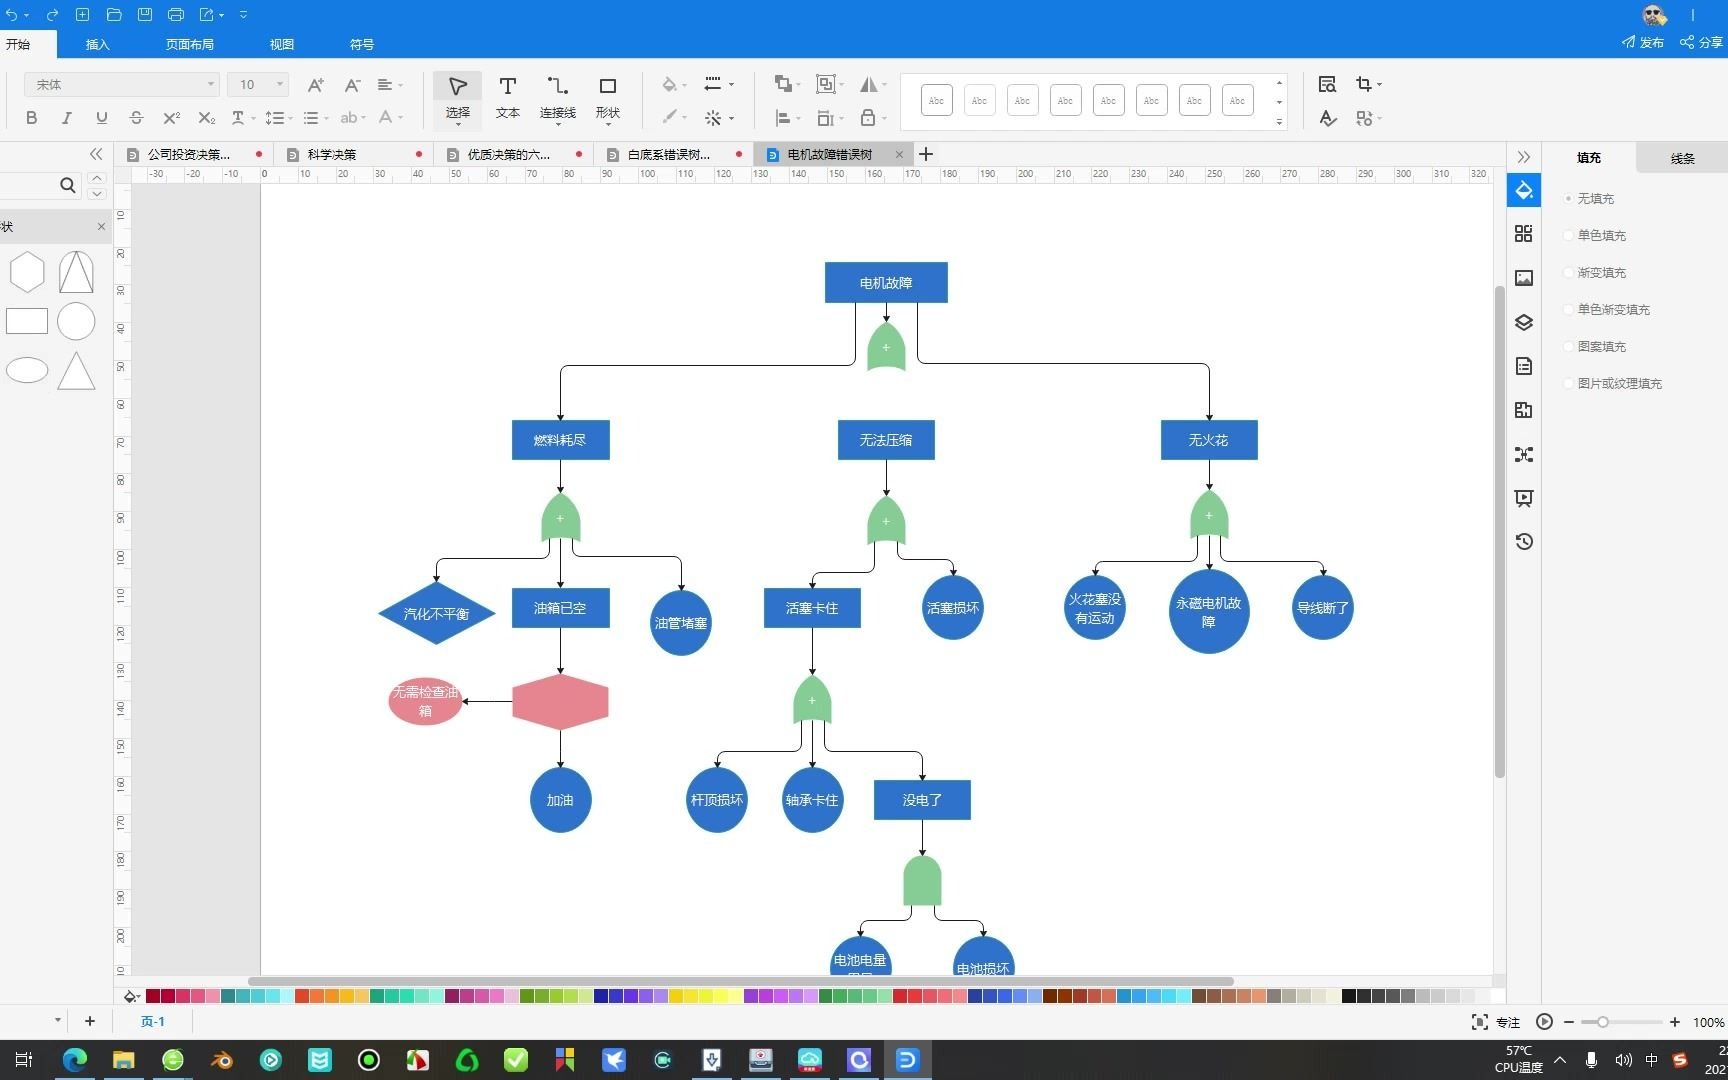Search shapes in the library panel
This screenshot has width=1728, height=1080.
click(x=67, y=185)
